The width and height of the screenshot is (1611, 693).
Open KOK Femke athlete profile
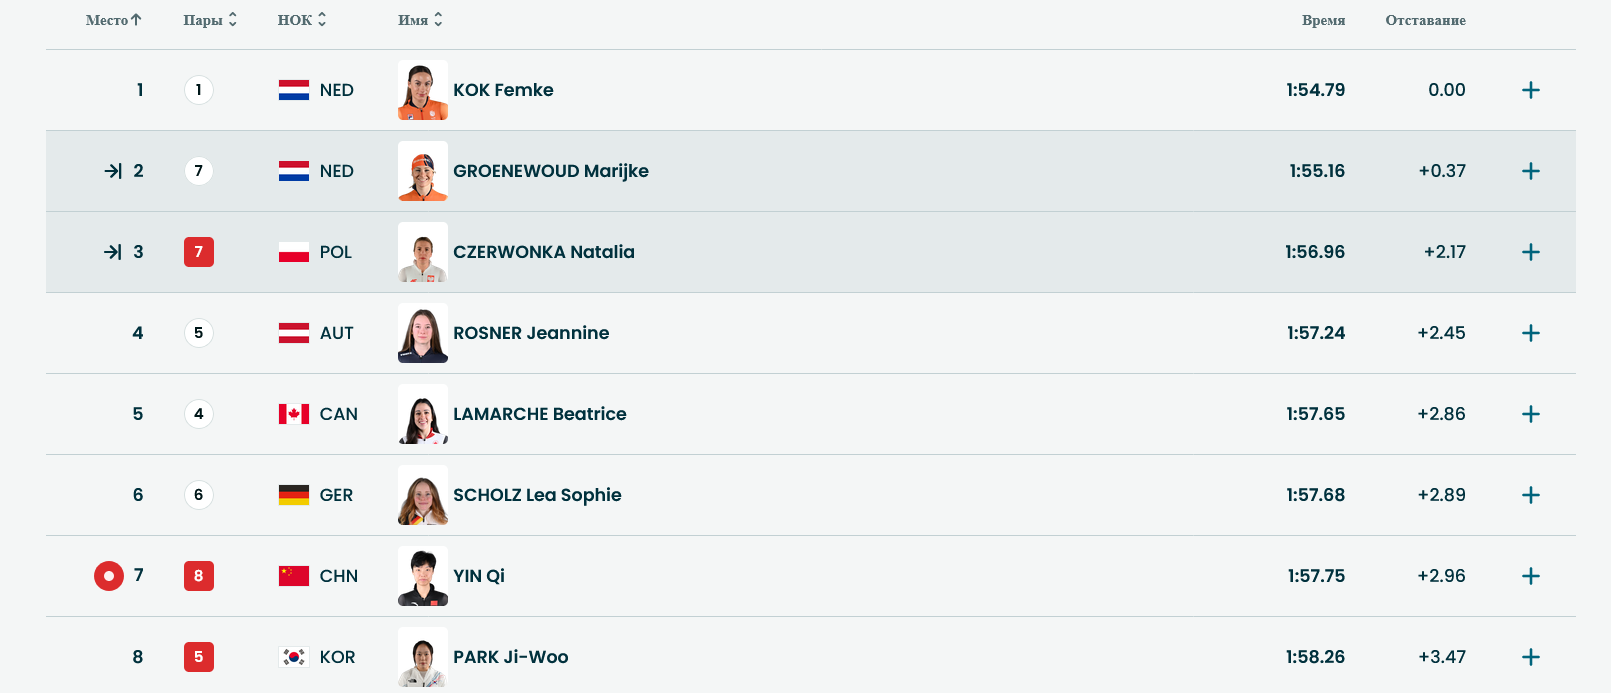(503, 90)
